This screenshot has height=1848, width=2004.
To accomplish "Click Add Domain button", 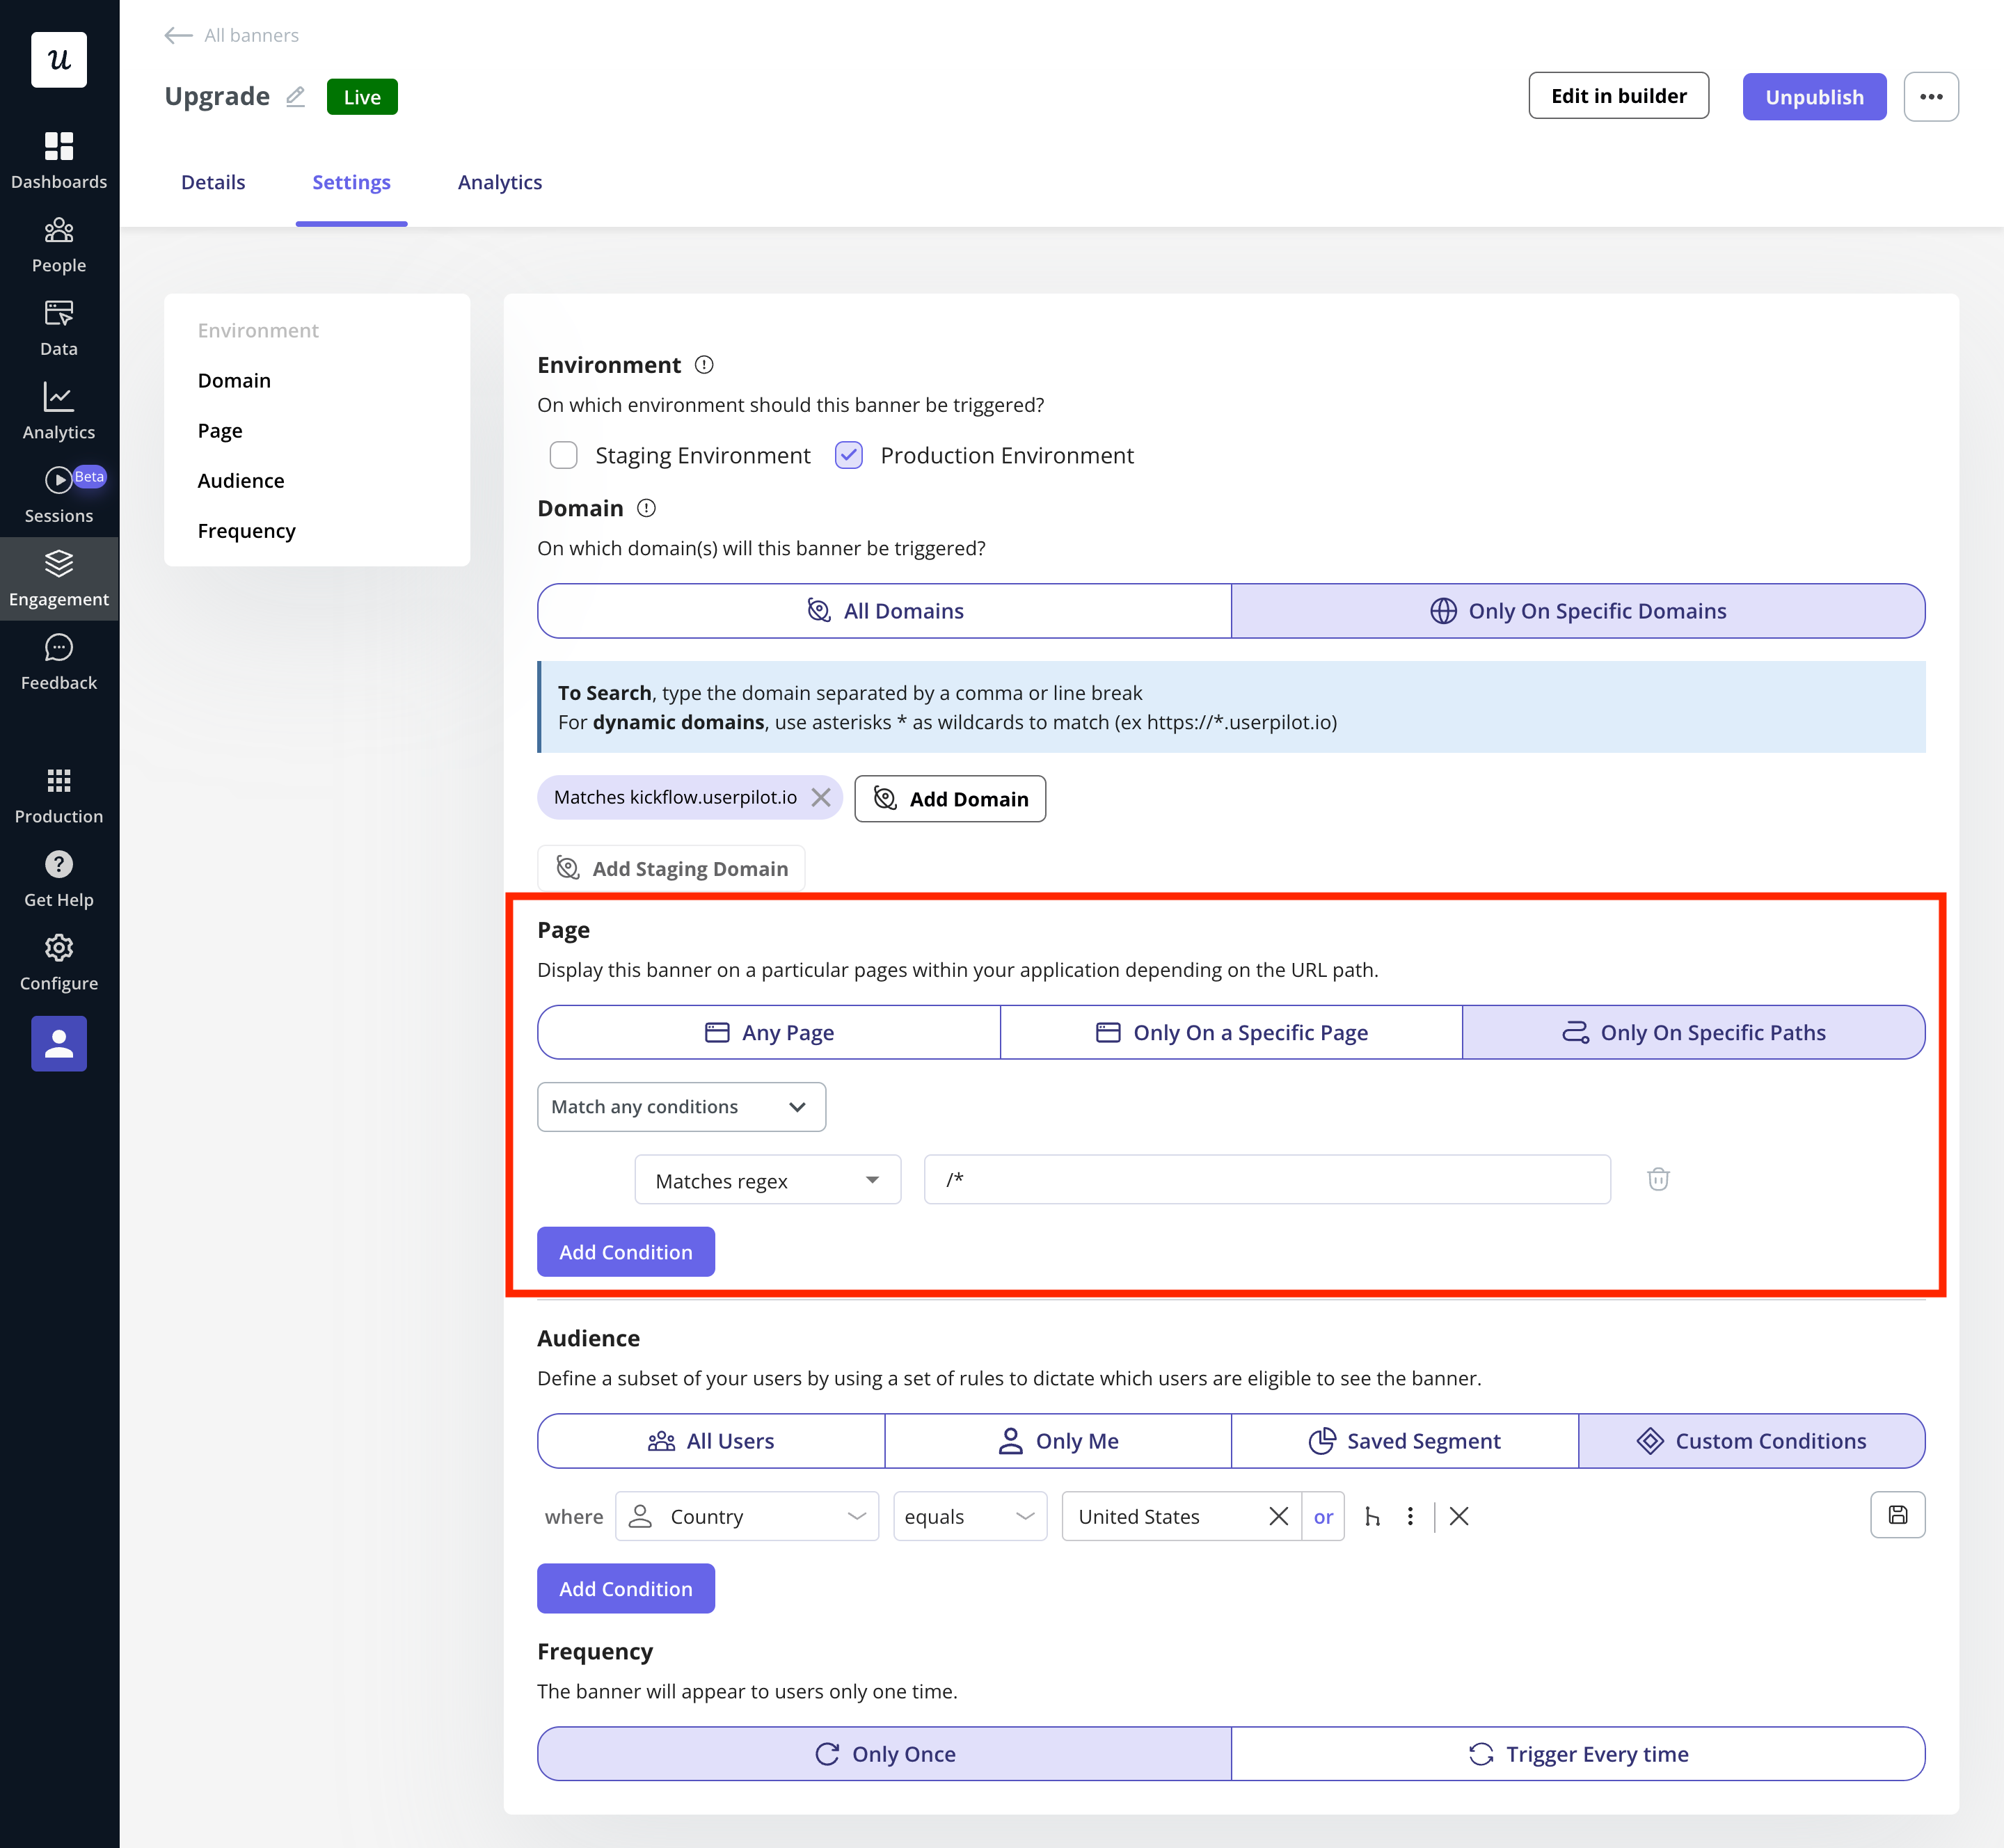I will click(x=950, y=799).
